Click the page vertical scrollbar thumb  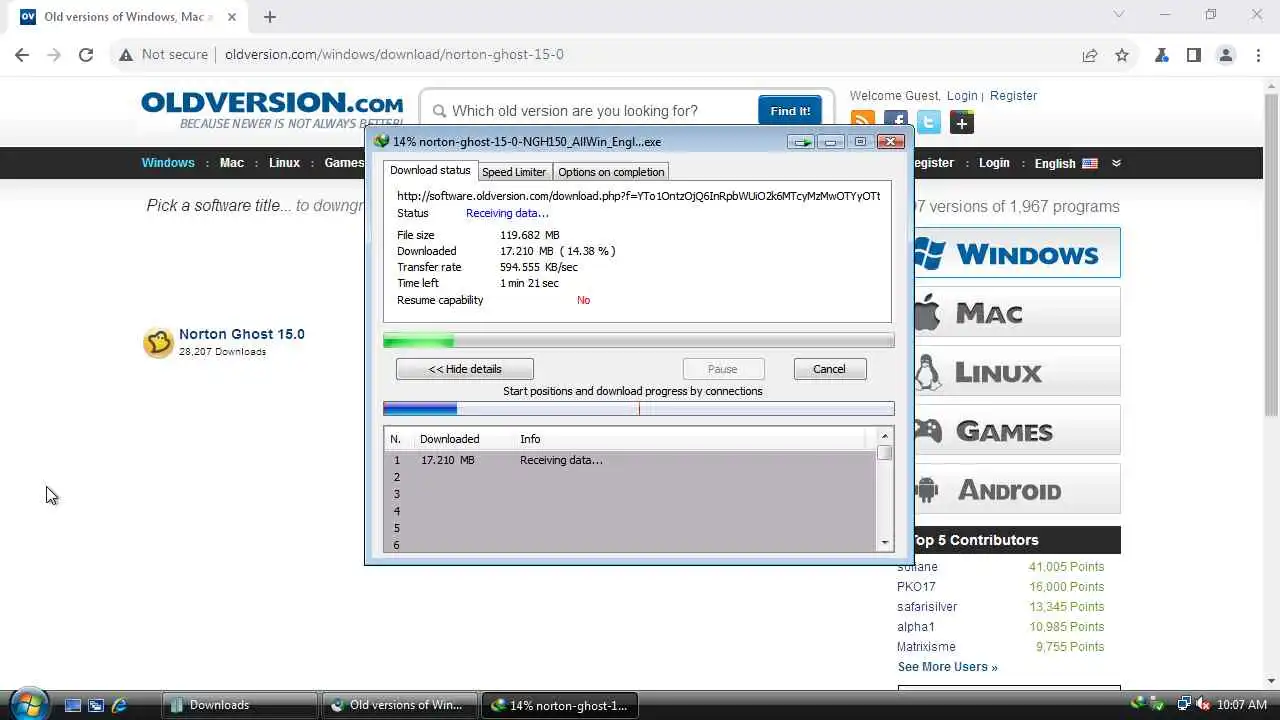pos(1271,255)
